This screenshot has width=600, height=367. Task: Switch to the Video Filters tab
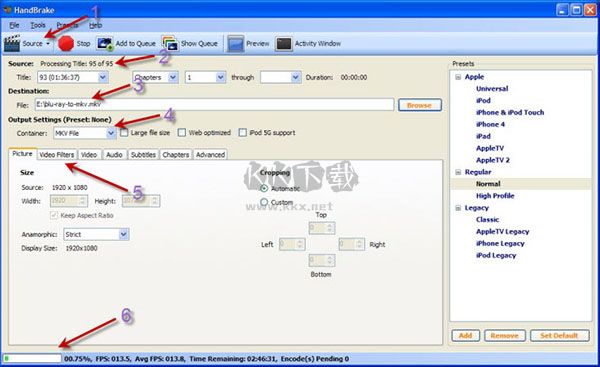[x=57, y=155]
